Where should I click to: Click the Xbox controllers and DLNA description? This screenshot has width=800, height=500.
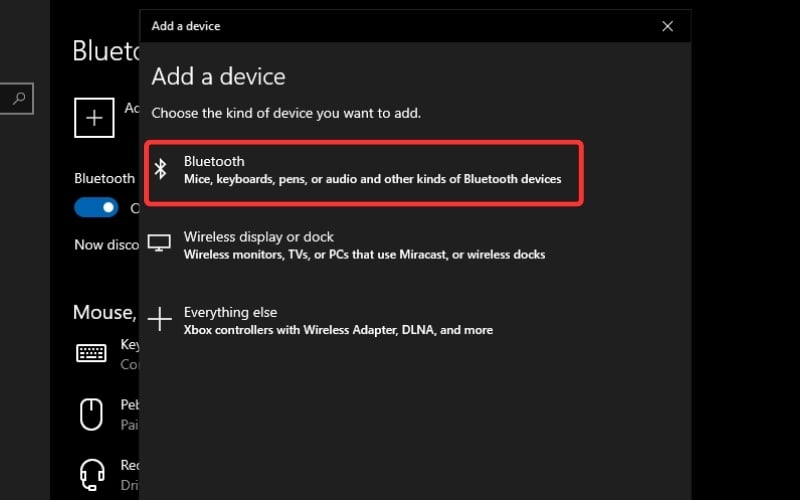pyautogui.click(x=338, y=330)
